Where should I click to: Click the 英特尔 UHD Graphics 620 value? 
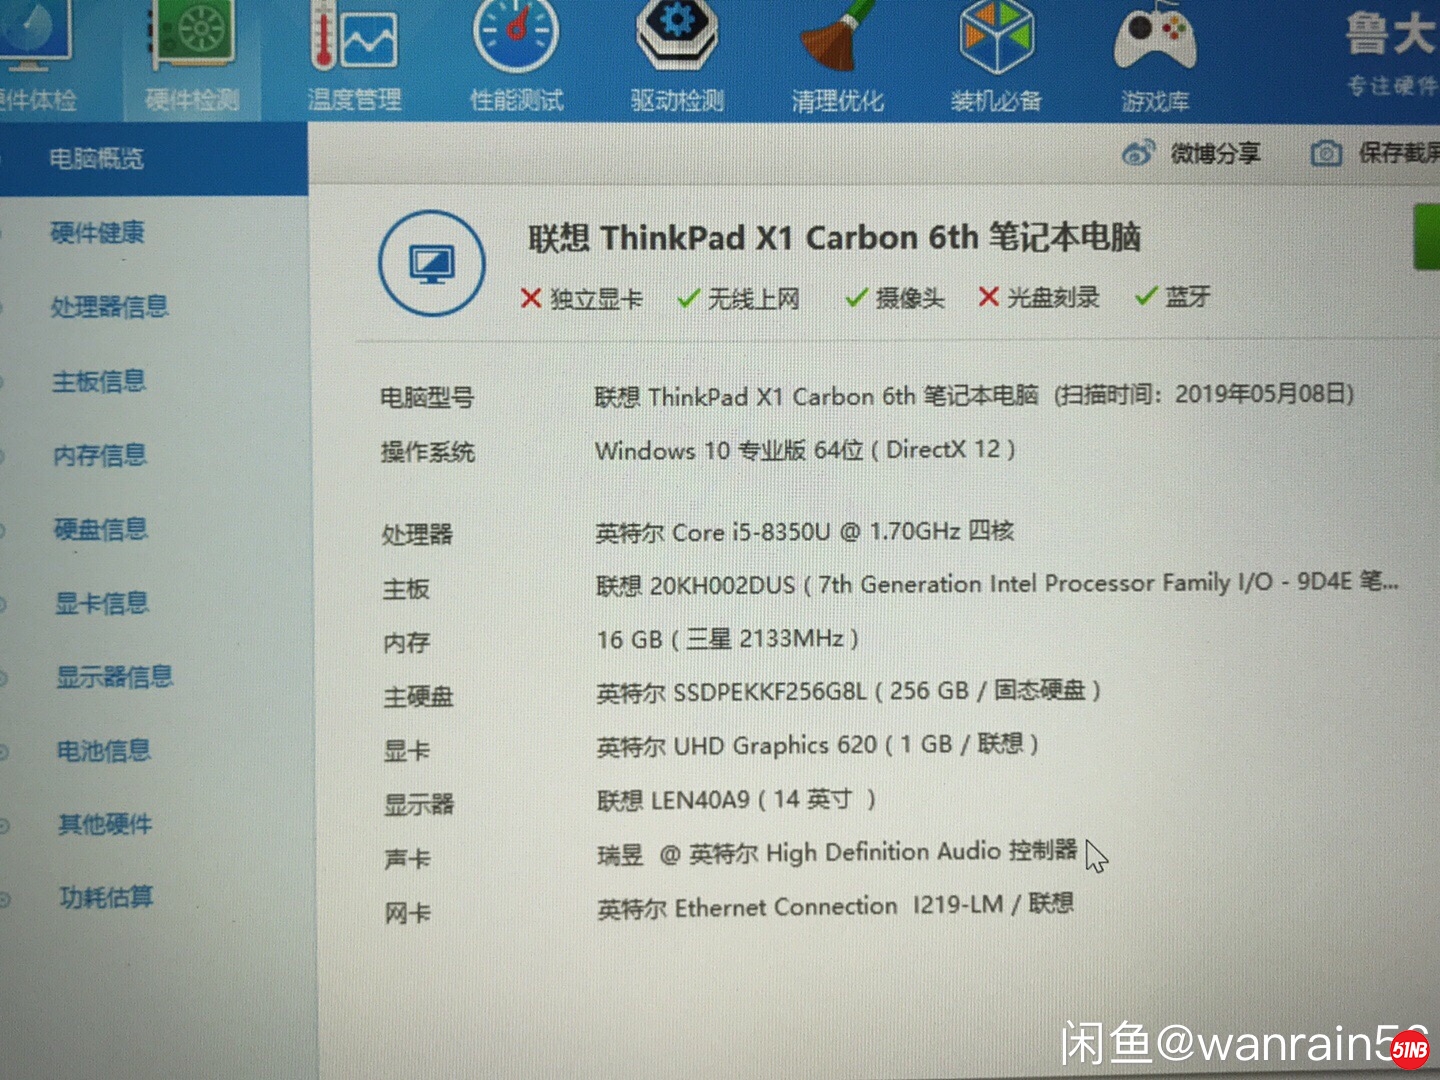click(x=818, y=745)
